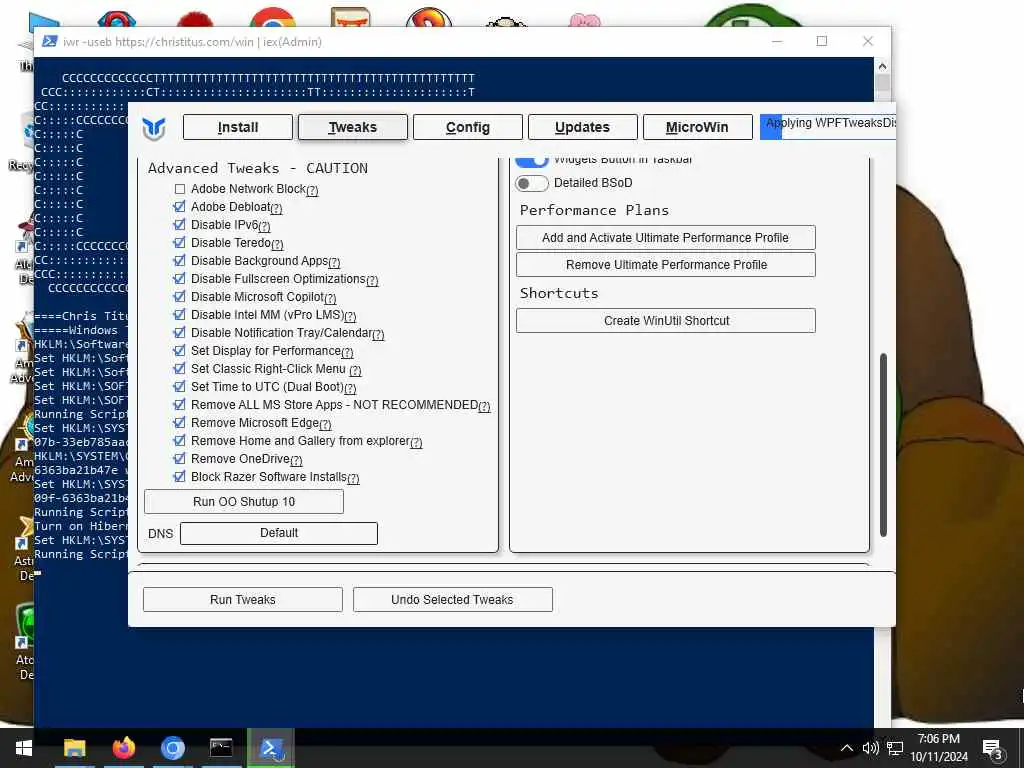Uncheck Set Classic Right-Click Menu
Viewport: 1024px width, 768px height.
(x=180, y=369)
